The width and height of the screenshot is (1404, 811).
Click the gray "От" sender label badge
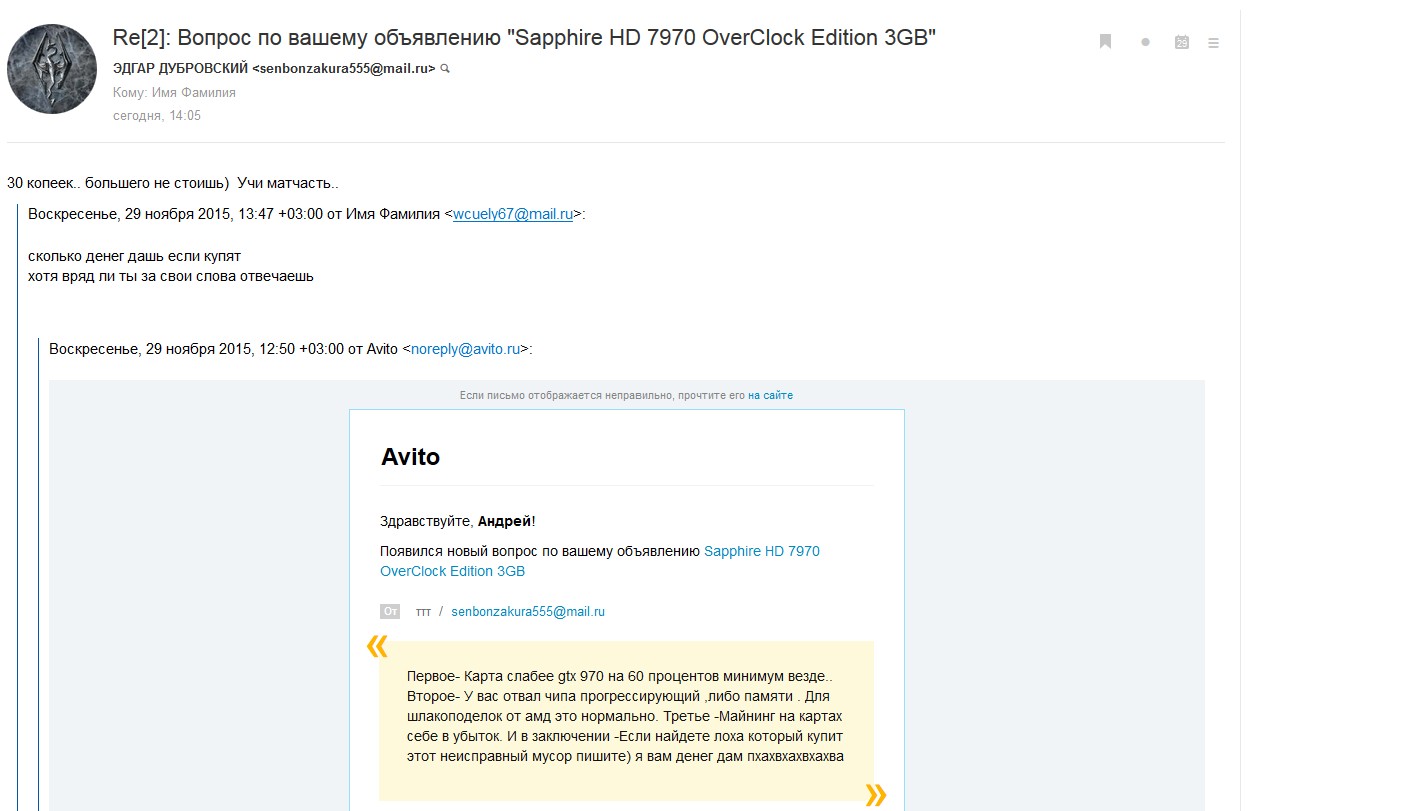click(x=390, y=611)
